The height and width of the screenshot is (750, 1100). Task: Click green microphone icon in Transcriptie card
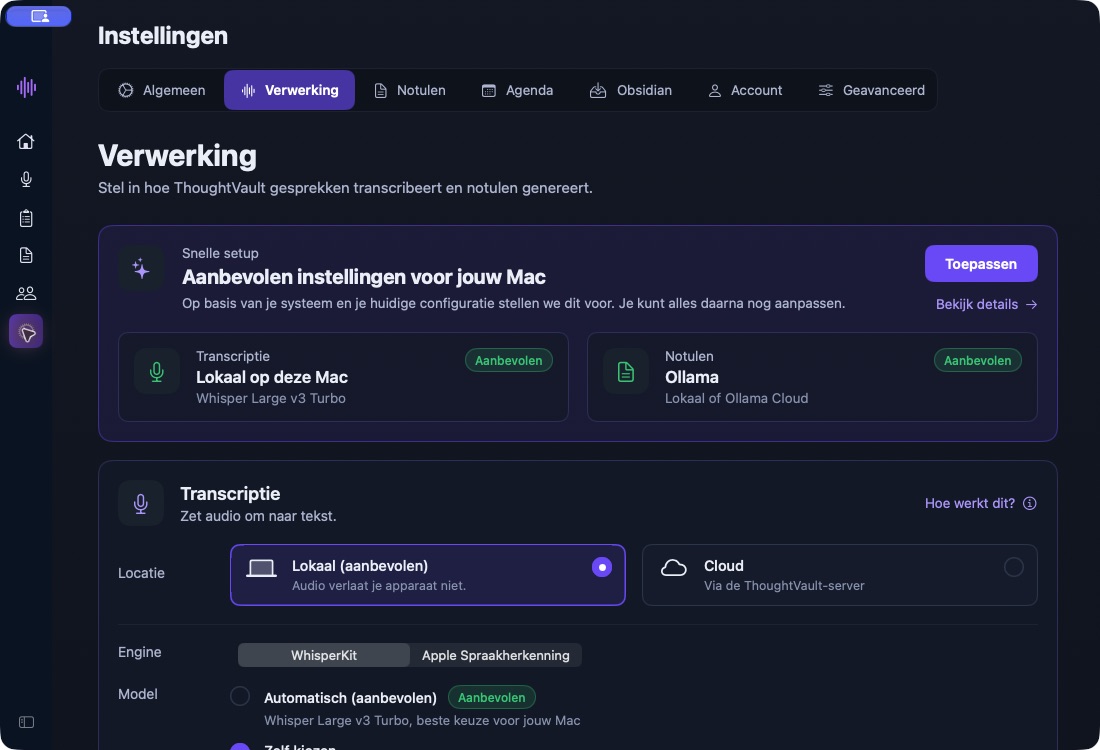[x=157, y=371]
